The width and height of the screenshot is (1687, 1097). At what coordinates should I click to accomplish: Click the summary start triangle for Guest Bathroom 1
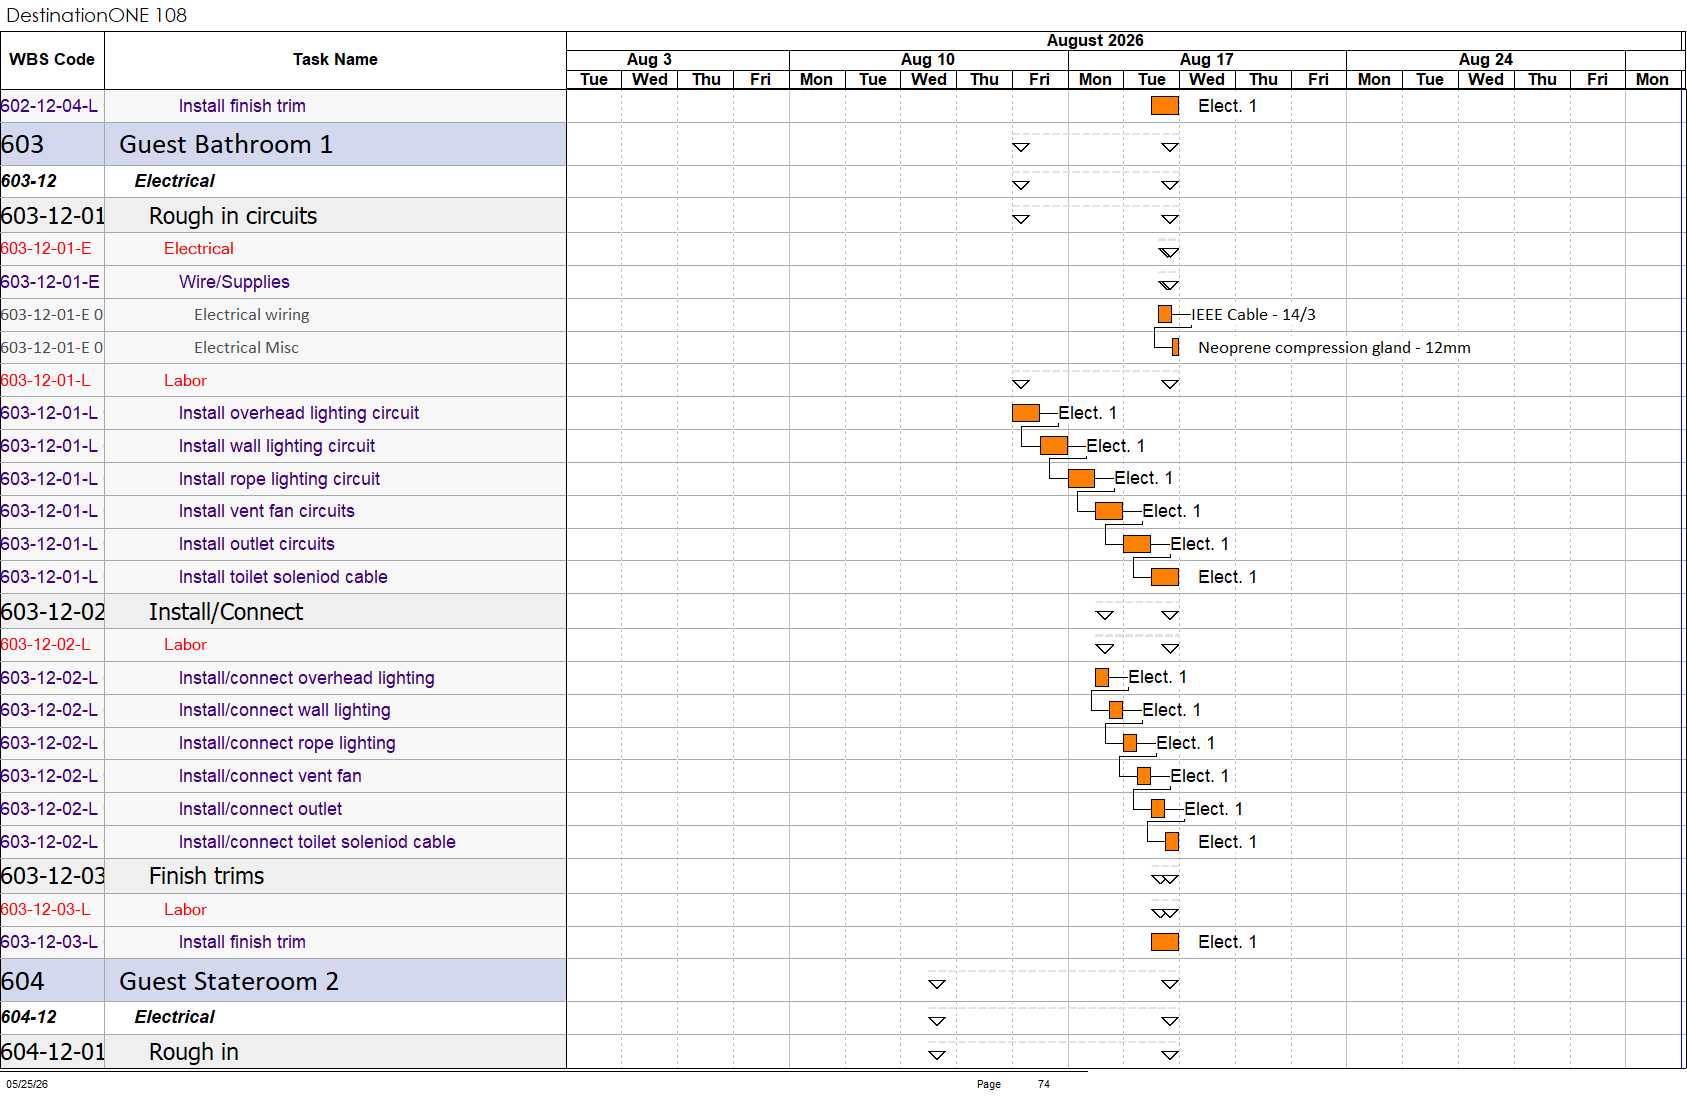point(1021,147)
